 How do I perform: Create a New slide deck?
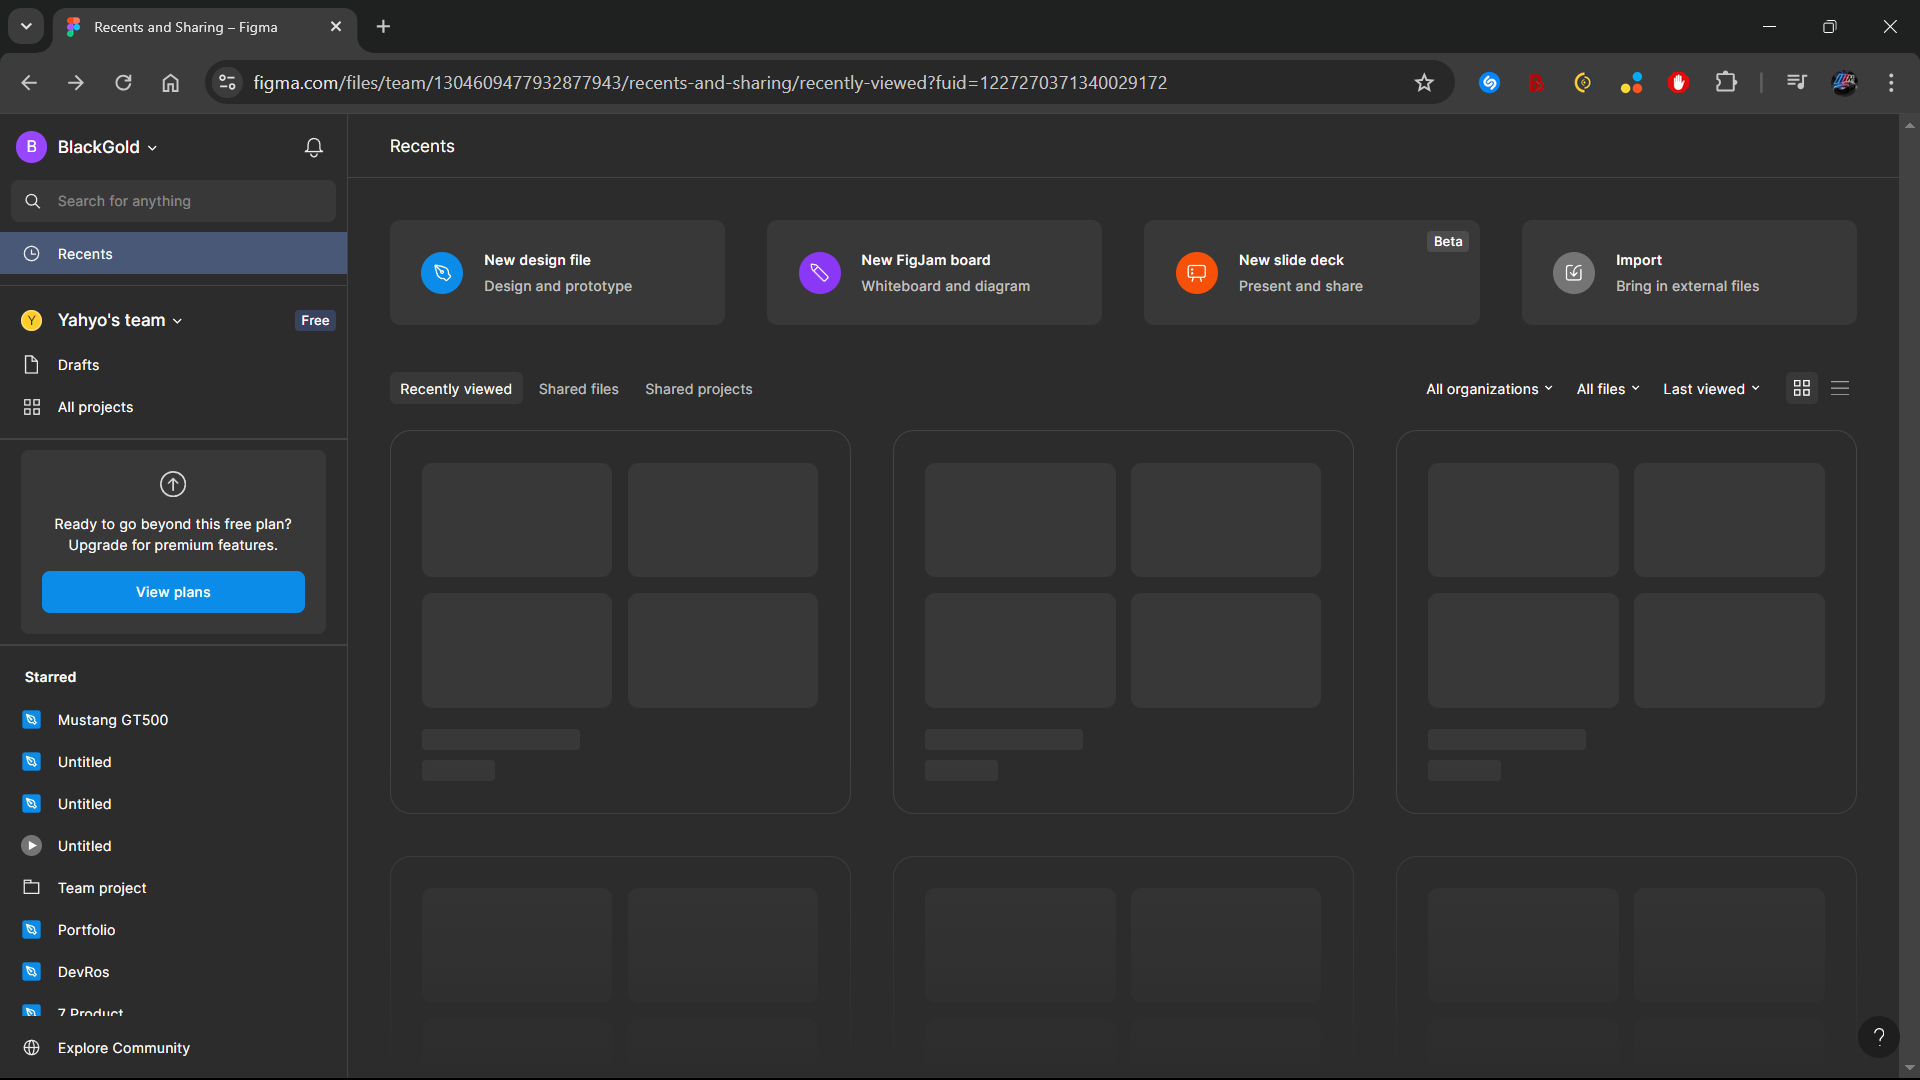coord(1311,273)
